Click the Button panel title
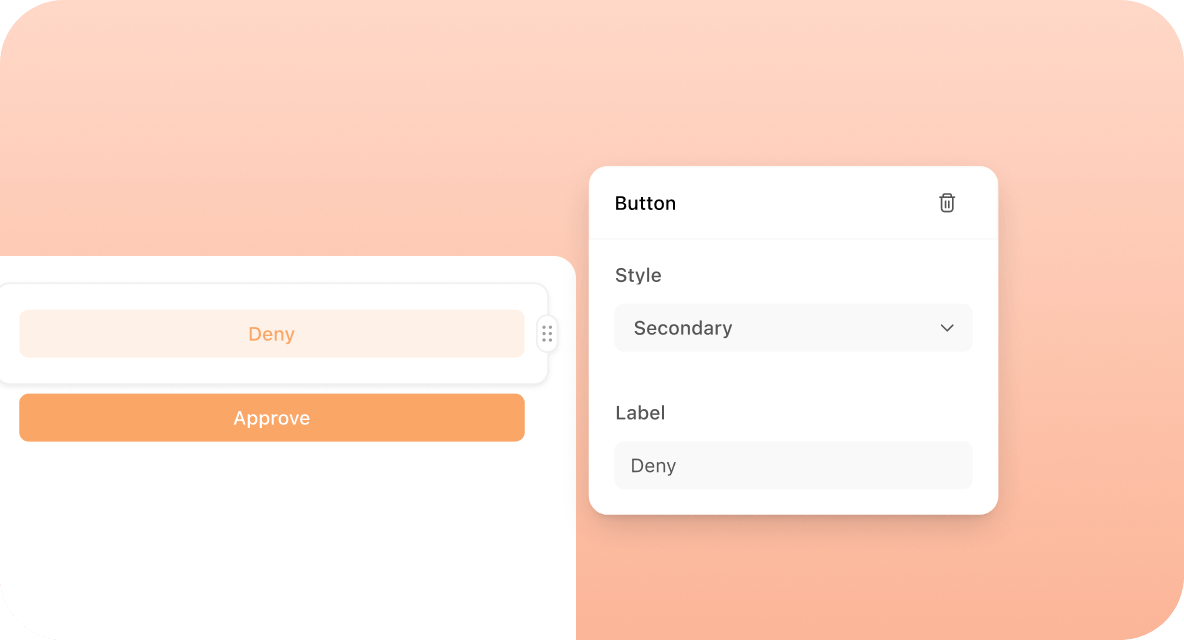1184x640 pixels. (645, 203)
